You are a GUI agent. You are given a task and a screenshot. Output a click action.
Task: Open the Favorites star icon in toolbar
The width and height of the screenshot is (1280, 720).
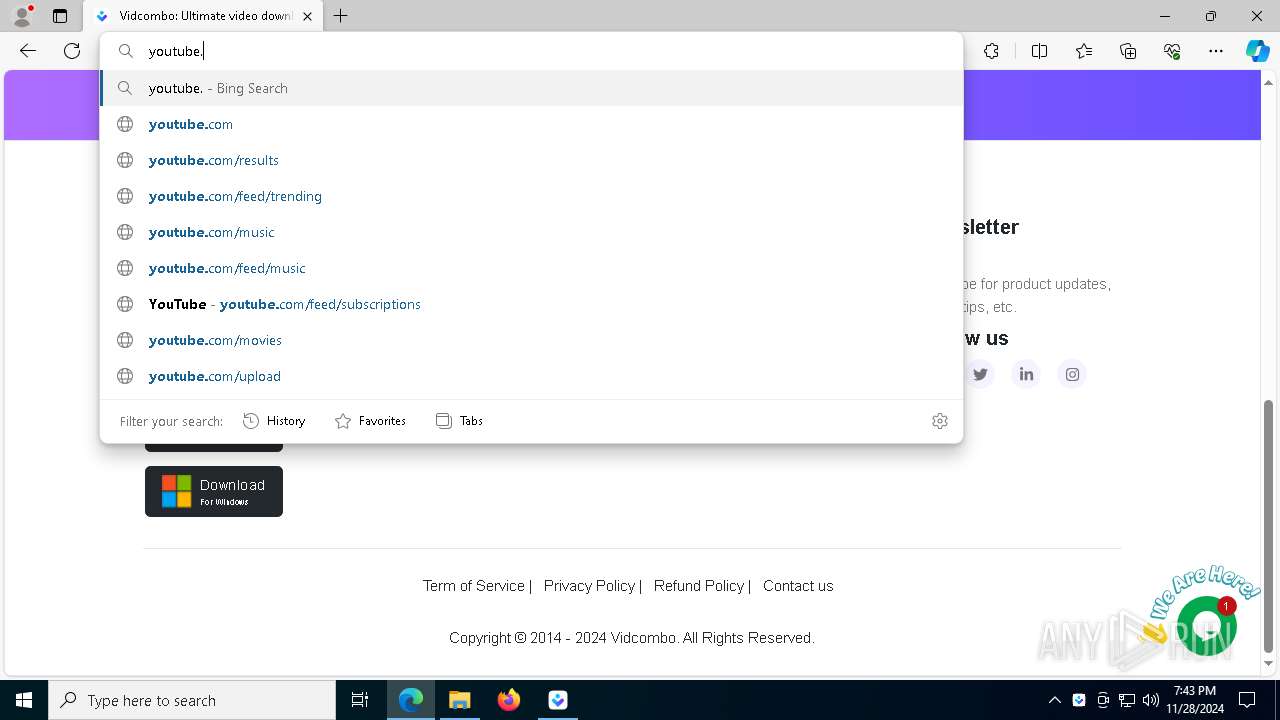(x=1084, y=51)
